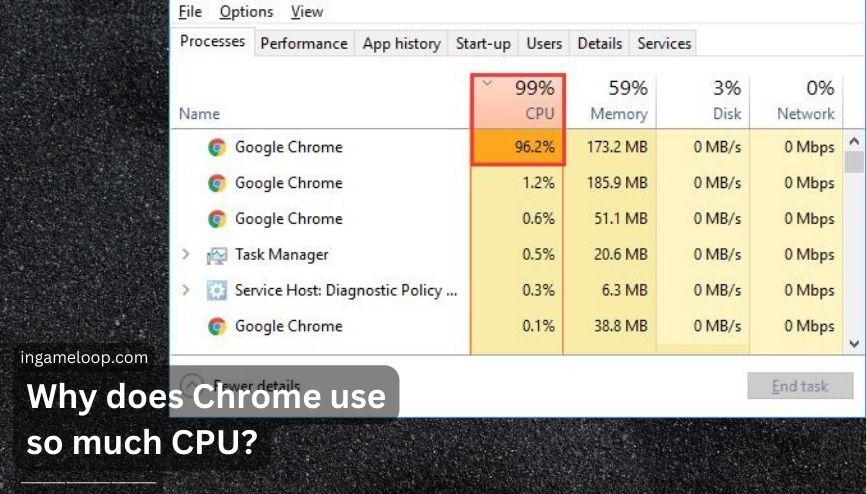Click the Fewer details circle arrow icon
This screenshot has height=494, width=866.
192,385
